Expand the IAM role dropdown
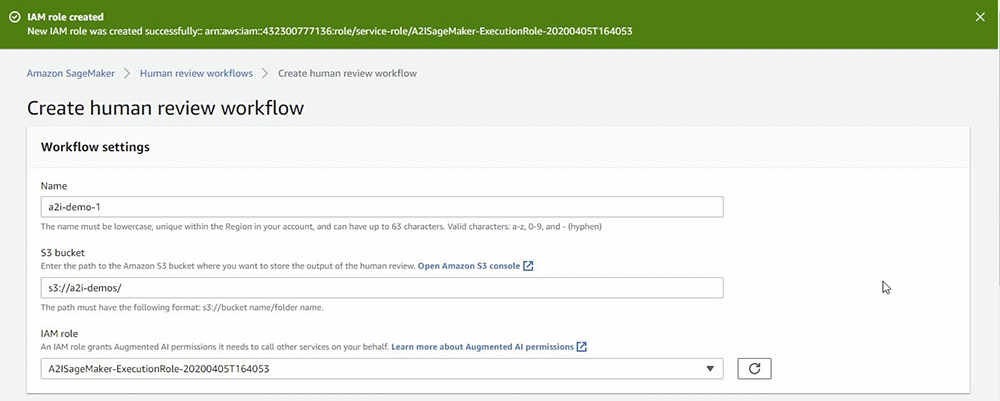The height and width of the screenshot is (401, 1000). [382, 368]
